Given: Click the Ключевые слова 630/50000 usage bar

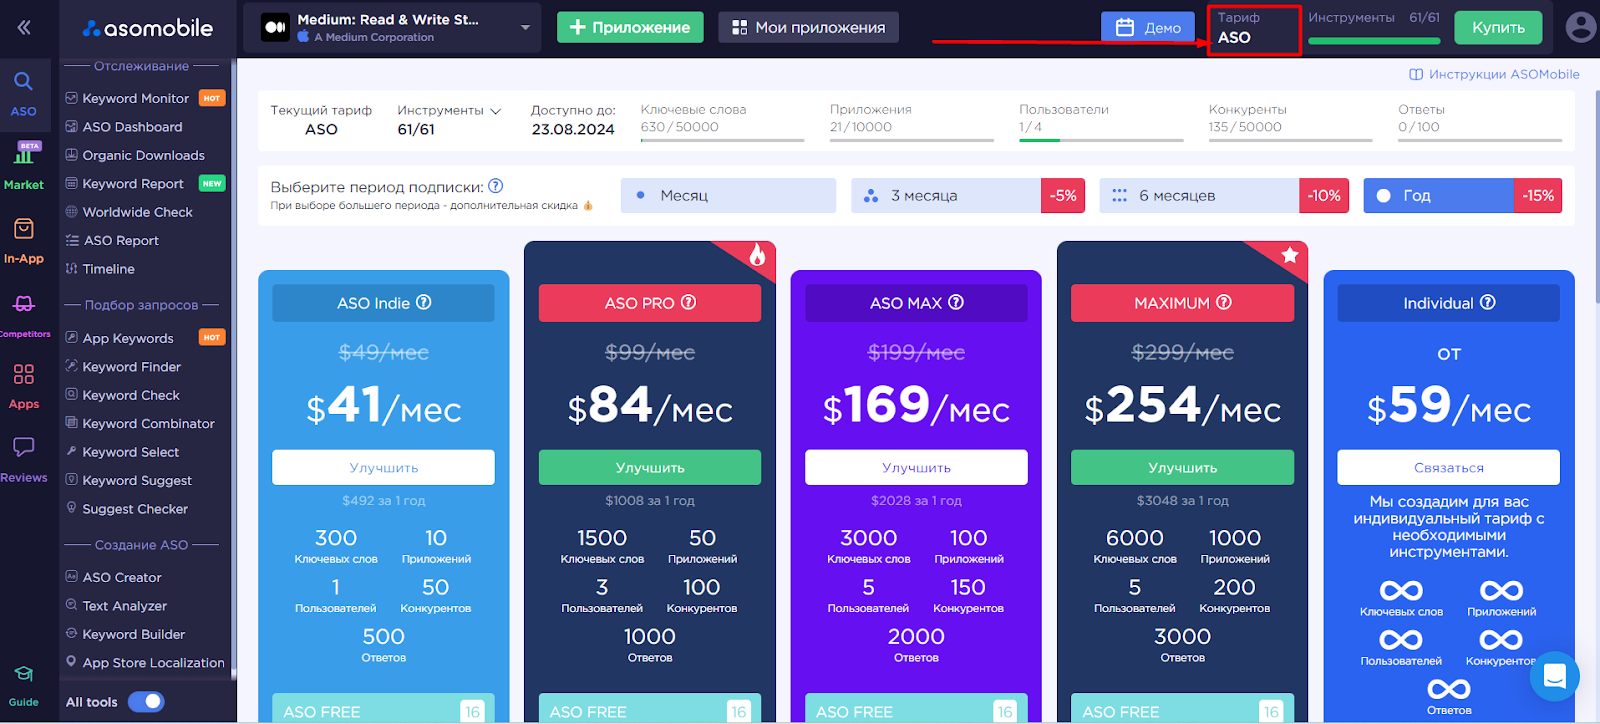Looking at the screenshot, I should click(x=722, y=140).
